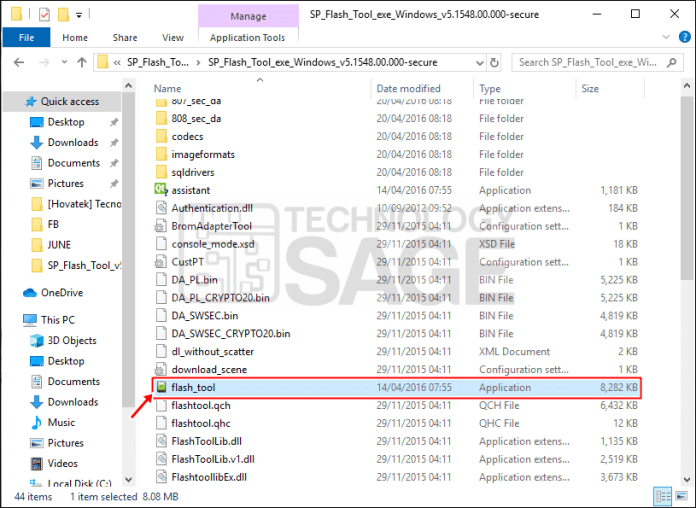Click the search magnifier icon
Screen dimensions: 696x508
point(672,63)
